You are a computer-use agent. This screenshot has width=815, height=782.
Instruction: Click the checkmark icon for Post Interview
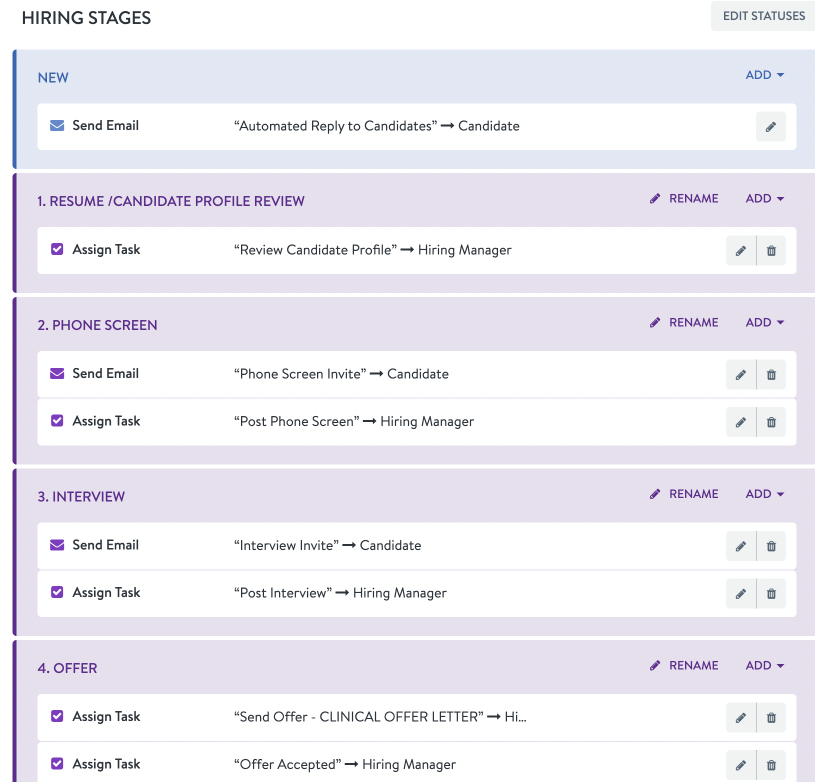click(57, 592)
